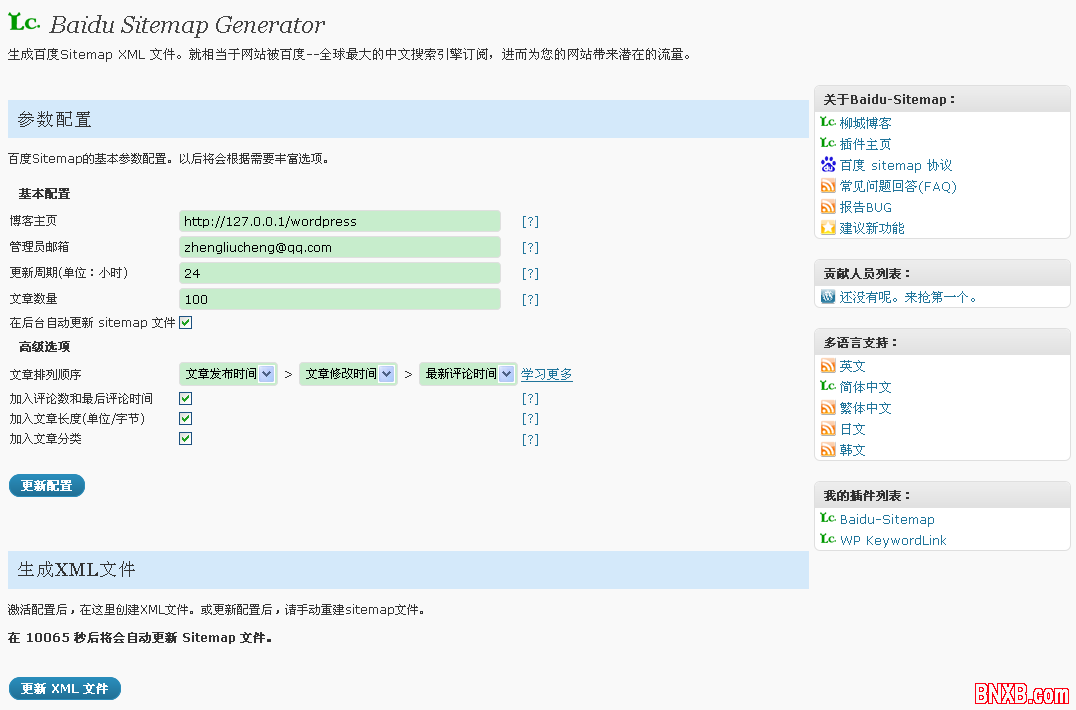Click the [?] help link for 加入文章分类
The height and width of the screenshot is (710, 1076).
(530, 440)
